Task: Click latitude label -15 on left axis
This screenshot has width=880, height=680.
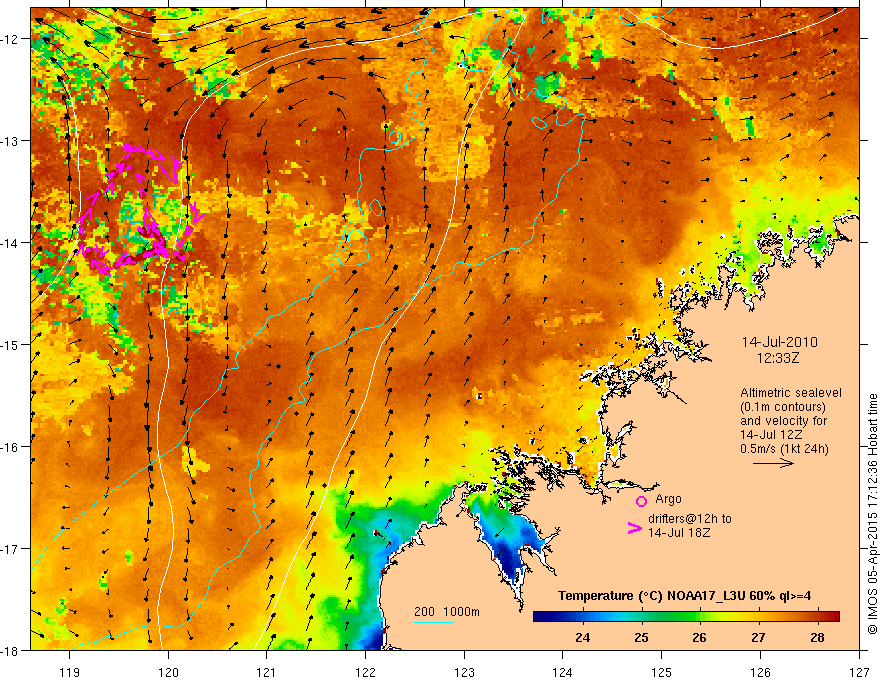Action: [x=12, y=344]
